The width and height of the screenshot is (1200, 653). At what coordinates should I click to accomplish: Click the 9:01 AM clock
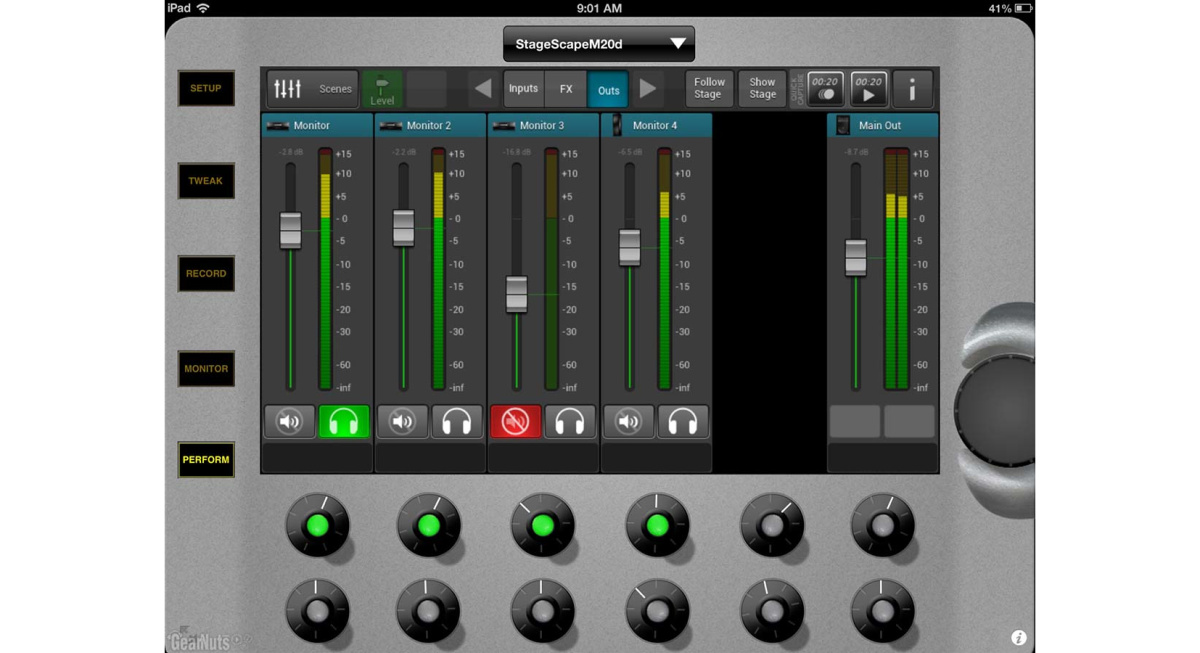[600, 8]
